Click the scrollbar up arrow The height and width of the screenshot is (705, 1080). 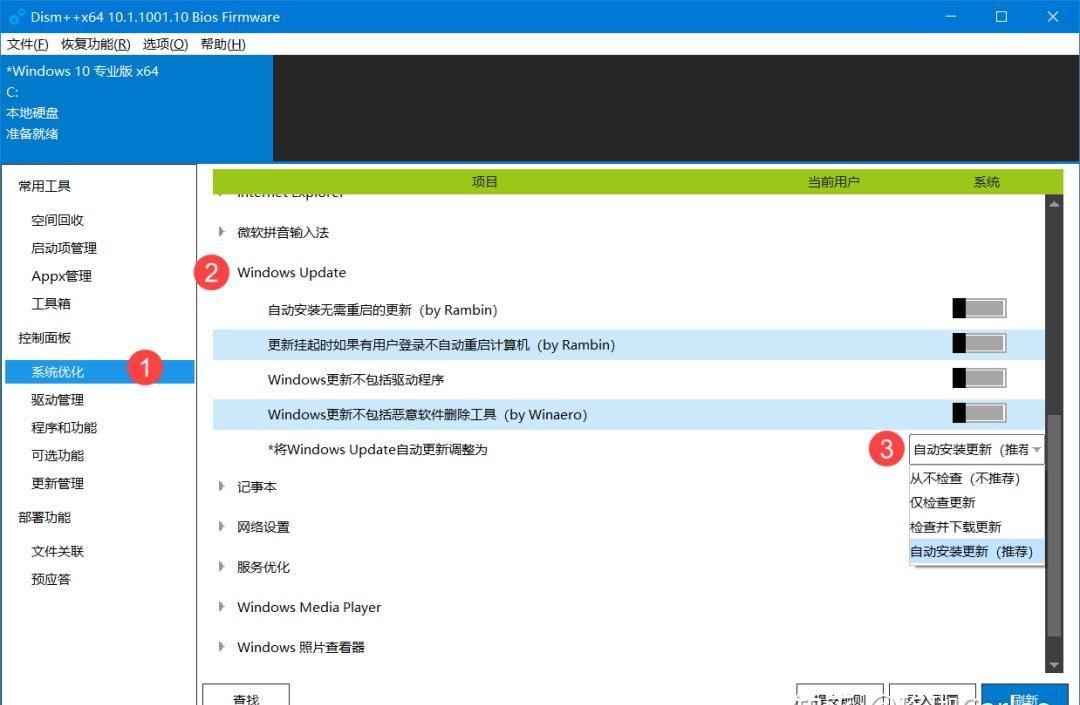point(1054,204)
